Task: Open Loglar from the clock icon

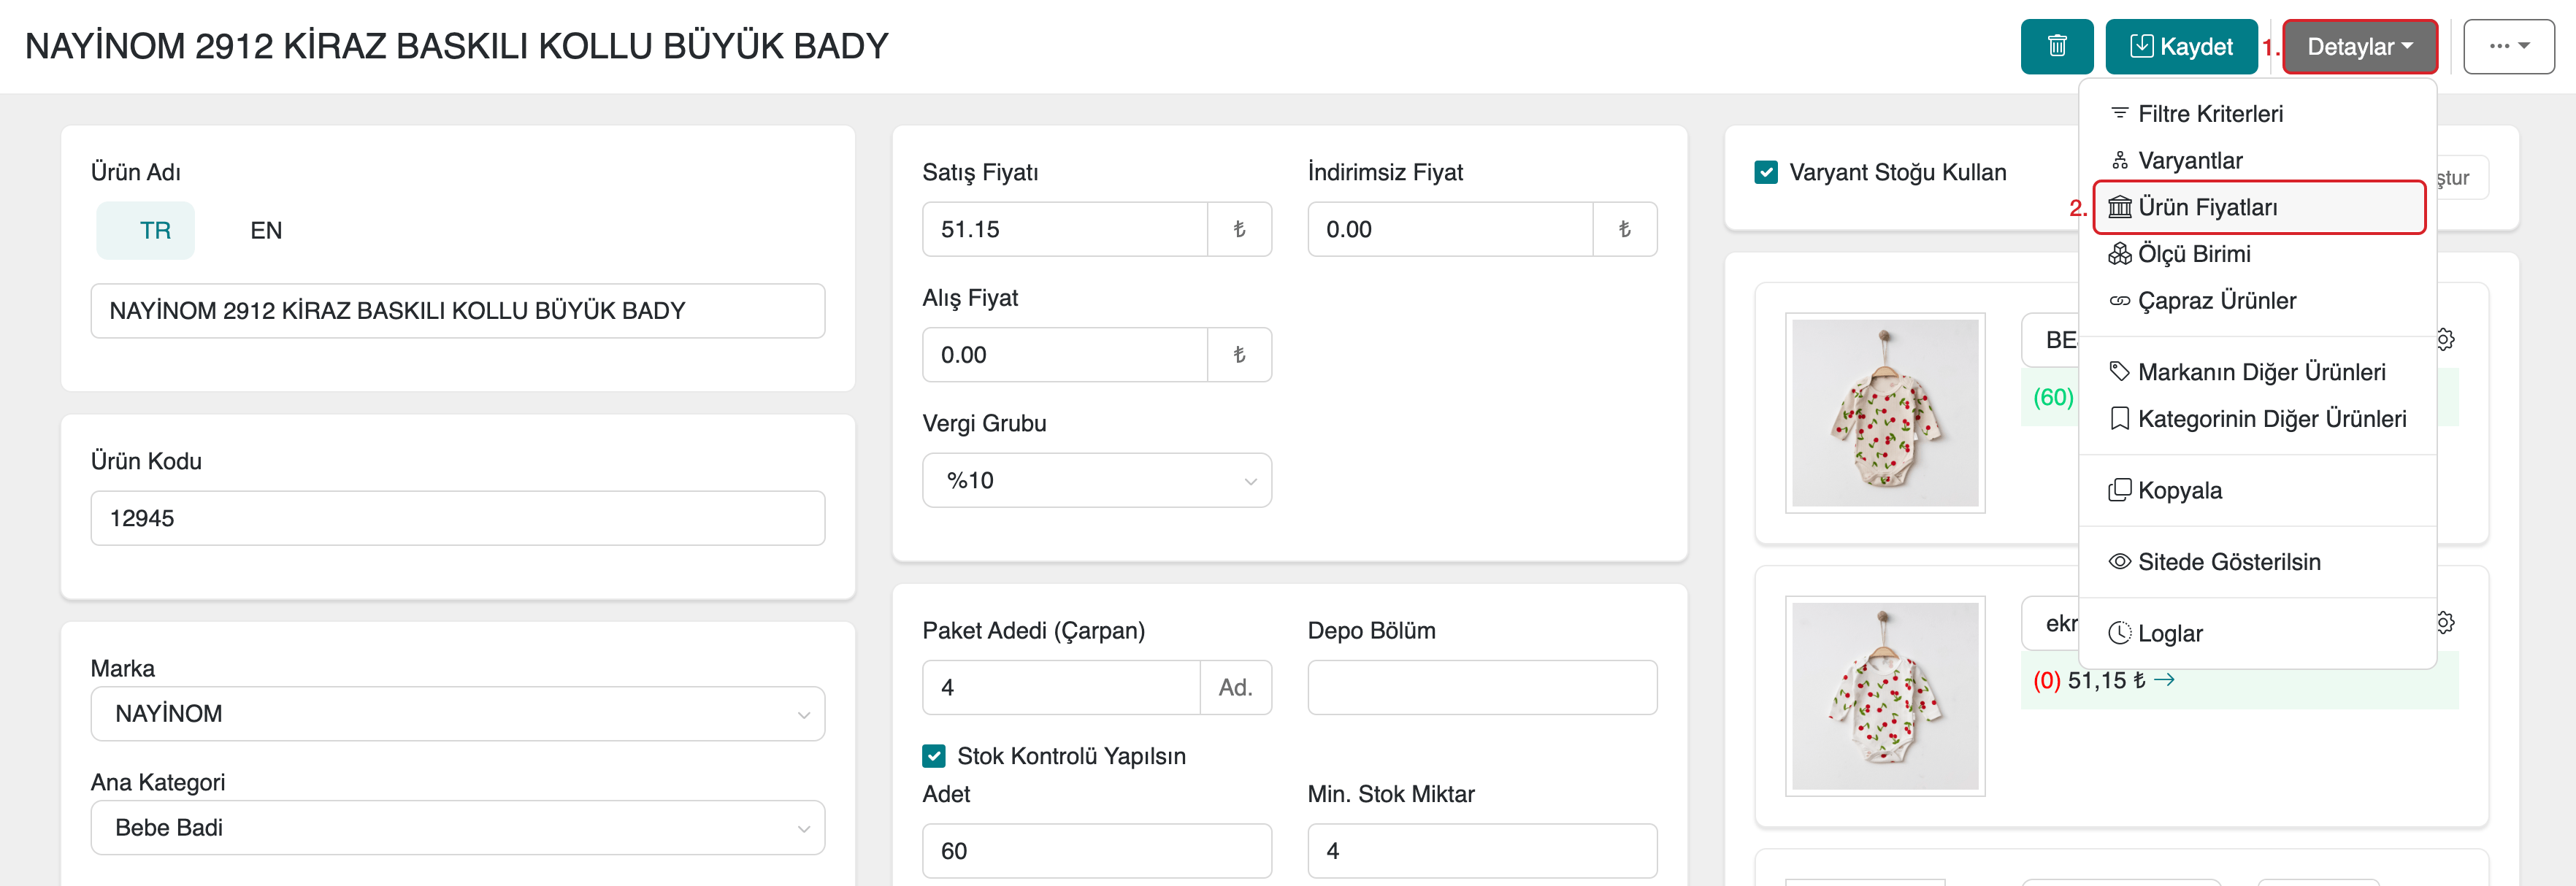Action: pos(2169,633)
